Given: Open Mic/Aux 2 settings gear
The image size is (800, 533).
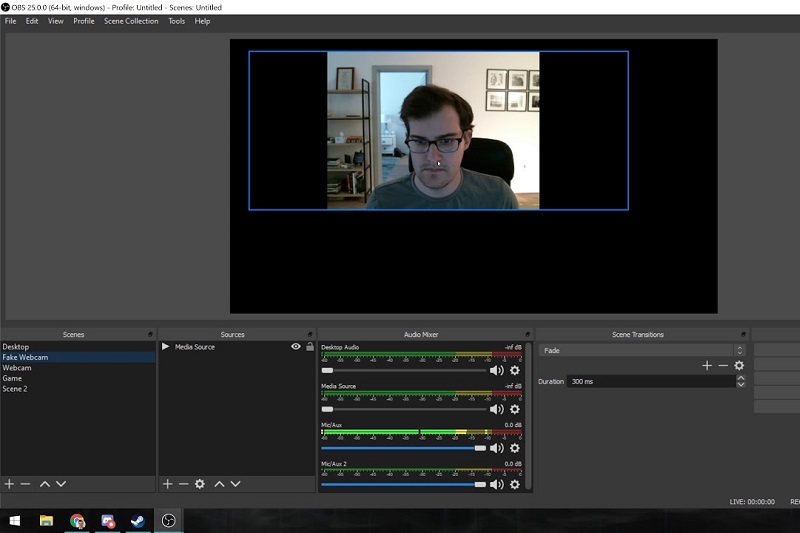Looking at the screenshot, I should point(515,484).
